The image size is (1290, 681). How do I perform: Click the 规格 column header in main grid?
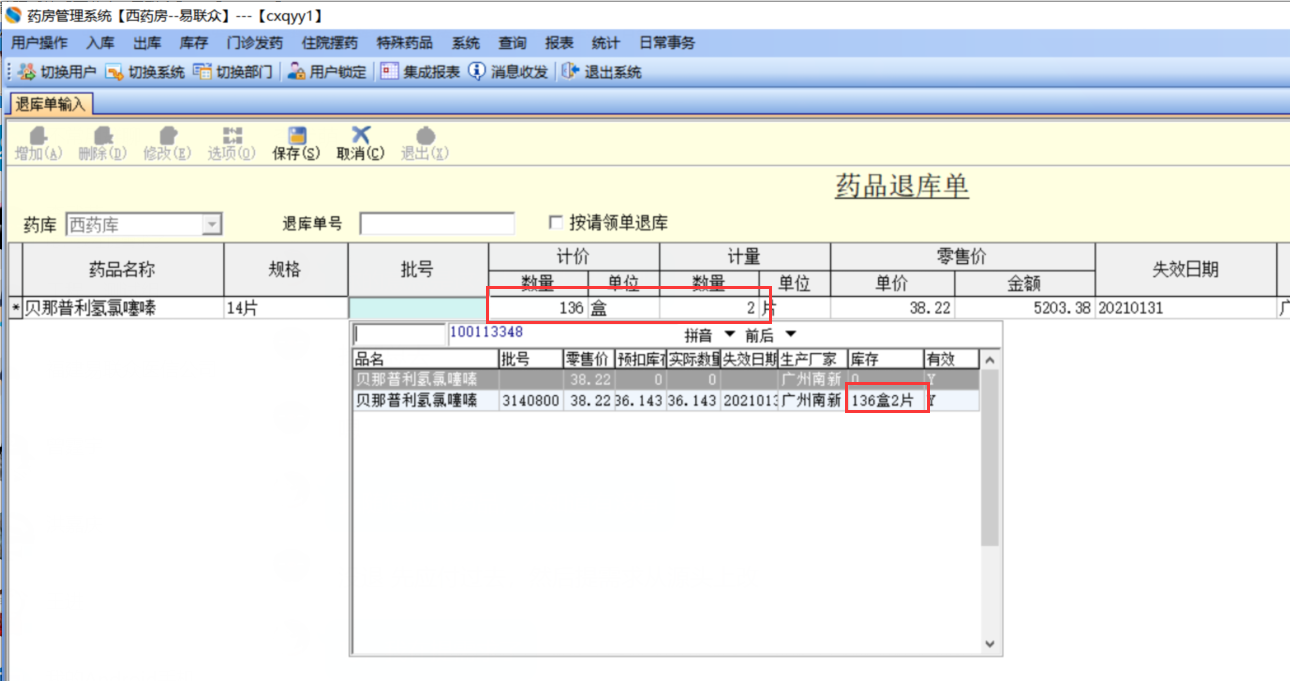(x=286, y=269)
